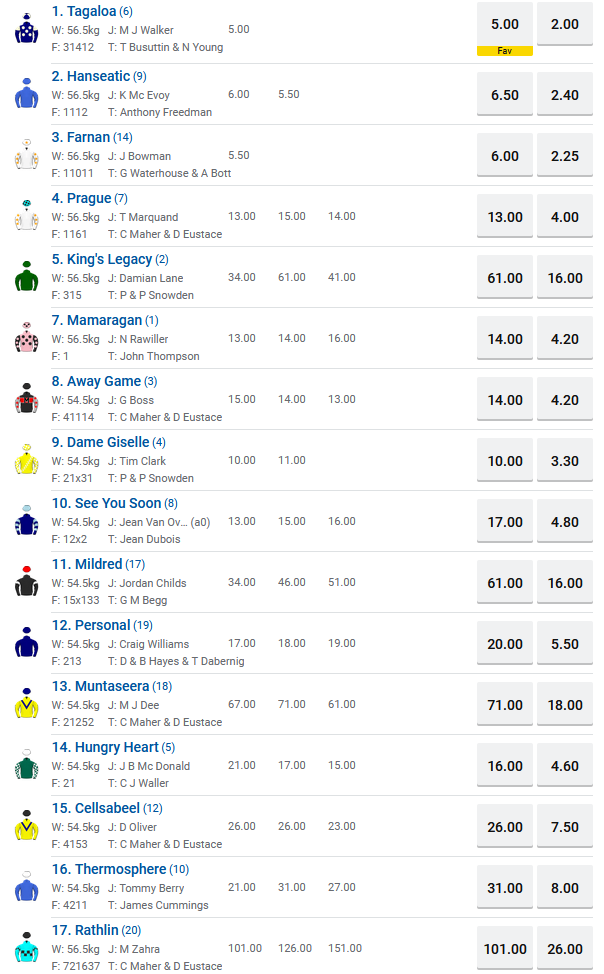Click Hungry Heart's green silks icon
Viewport: 604px width, 974px height.
(26, 764)
